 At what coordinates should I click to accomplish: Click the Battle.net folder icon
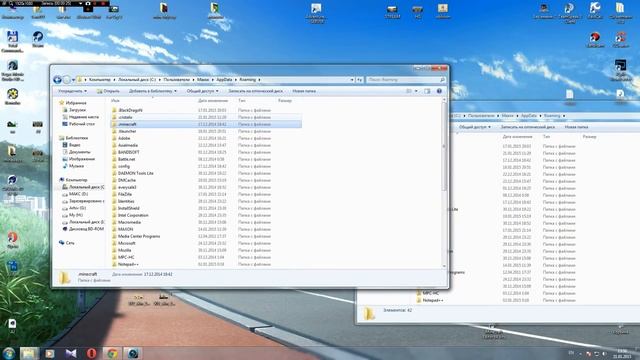(115, 159)
